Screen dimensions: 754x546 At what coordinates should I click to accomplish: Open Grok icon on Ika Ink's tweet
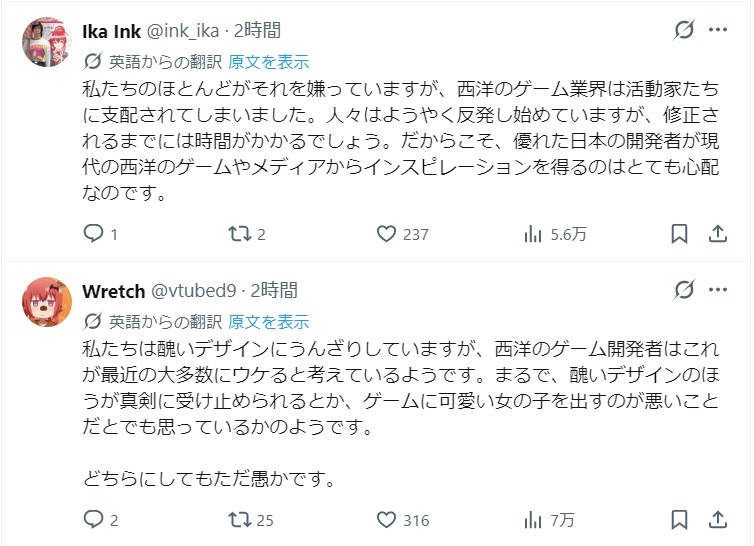point(684,30)
